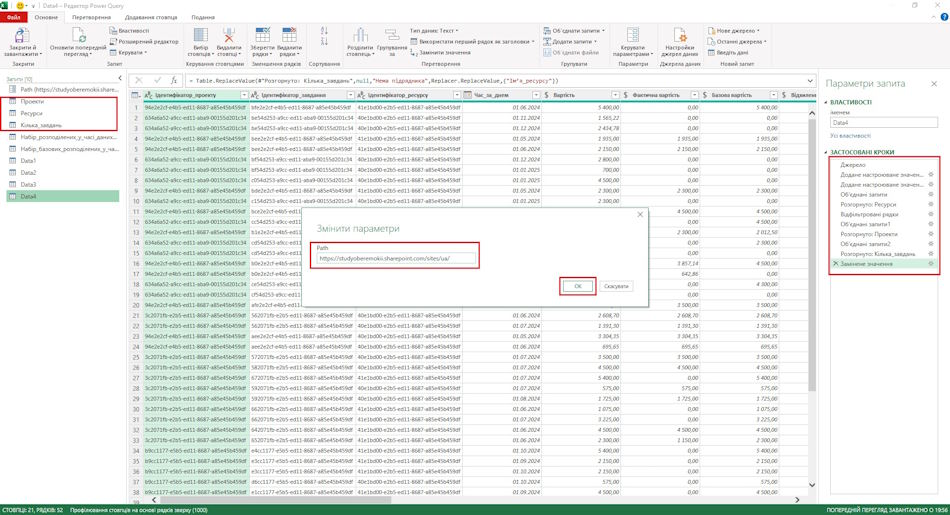
Task: Click Видалити стовпці icon
Action: (228, 35)
